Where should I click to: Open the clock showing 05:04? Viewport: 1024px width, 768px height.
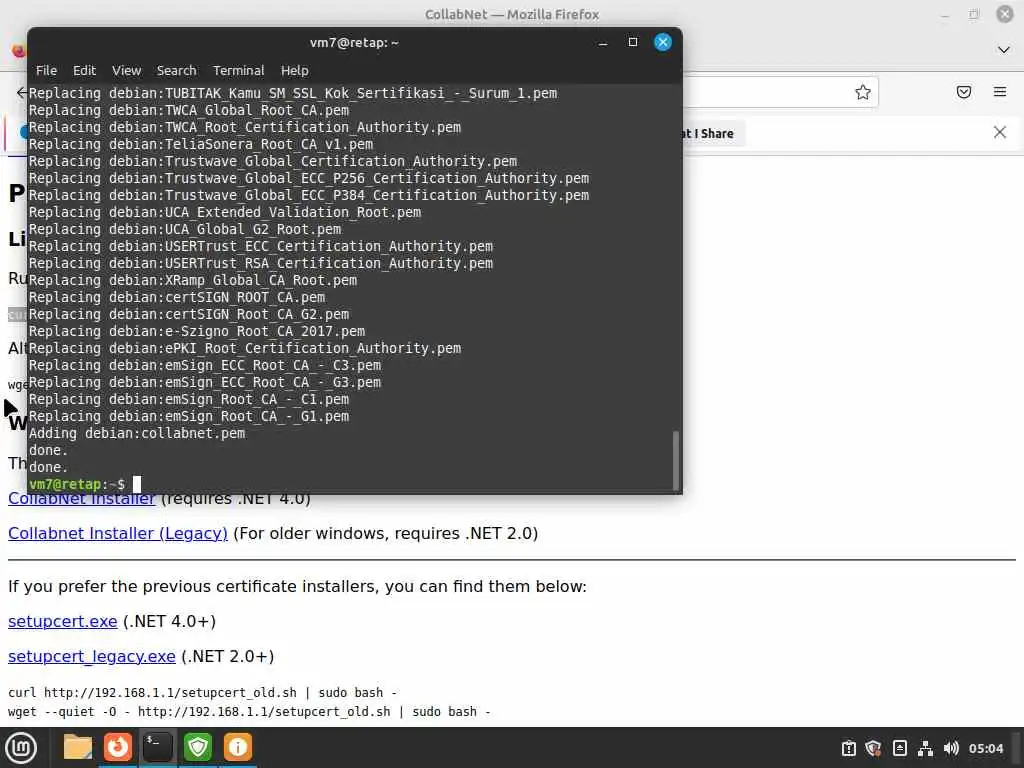pyautogui.click(x=986, y=748)
